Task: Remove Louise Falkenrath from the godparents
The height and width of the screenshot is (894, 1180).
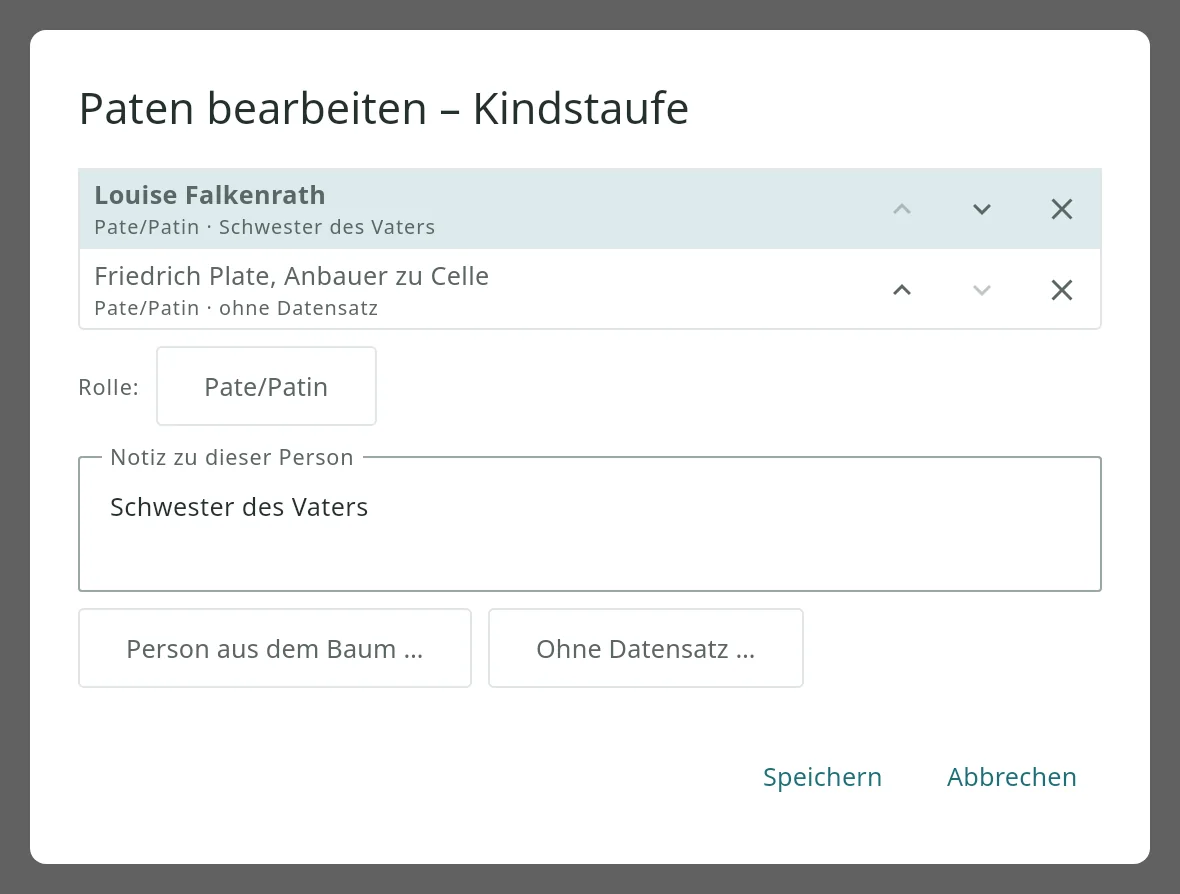Action: click(1061, 209)
